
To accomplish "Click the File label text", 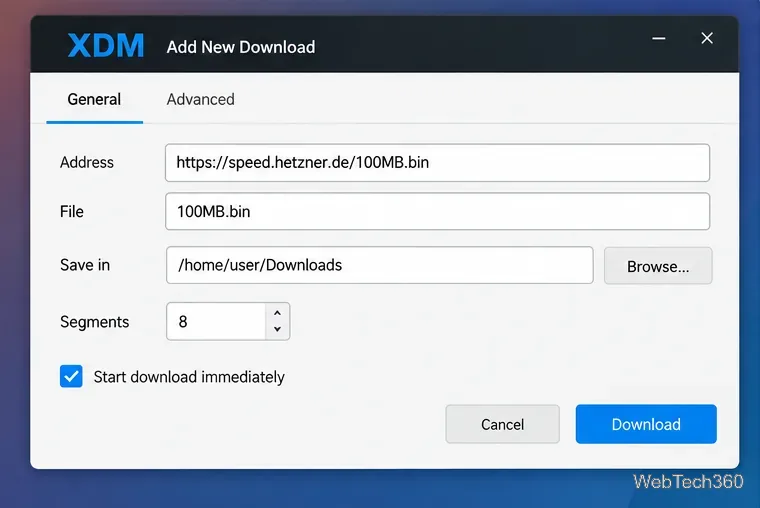I will click(72, 211).
